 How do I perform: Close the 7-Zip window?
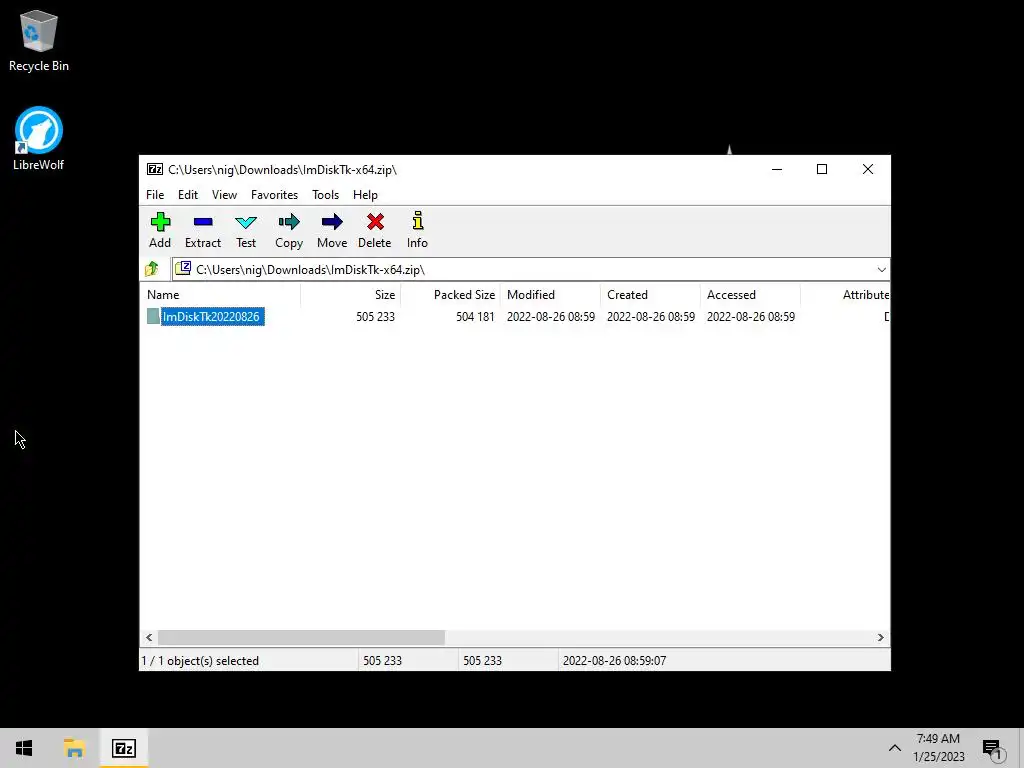(x=868, y=170)
